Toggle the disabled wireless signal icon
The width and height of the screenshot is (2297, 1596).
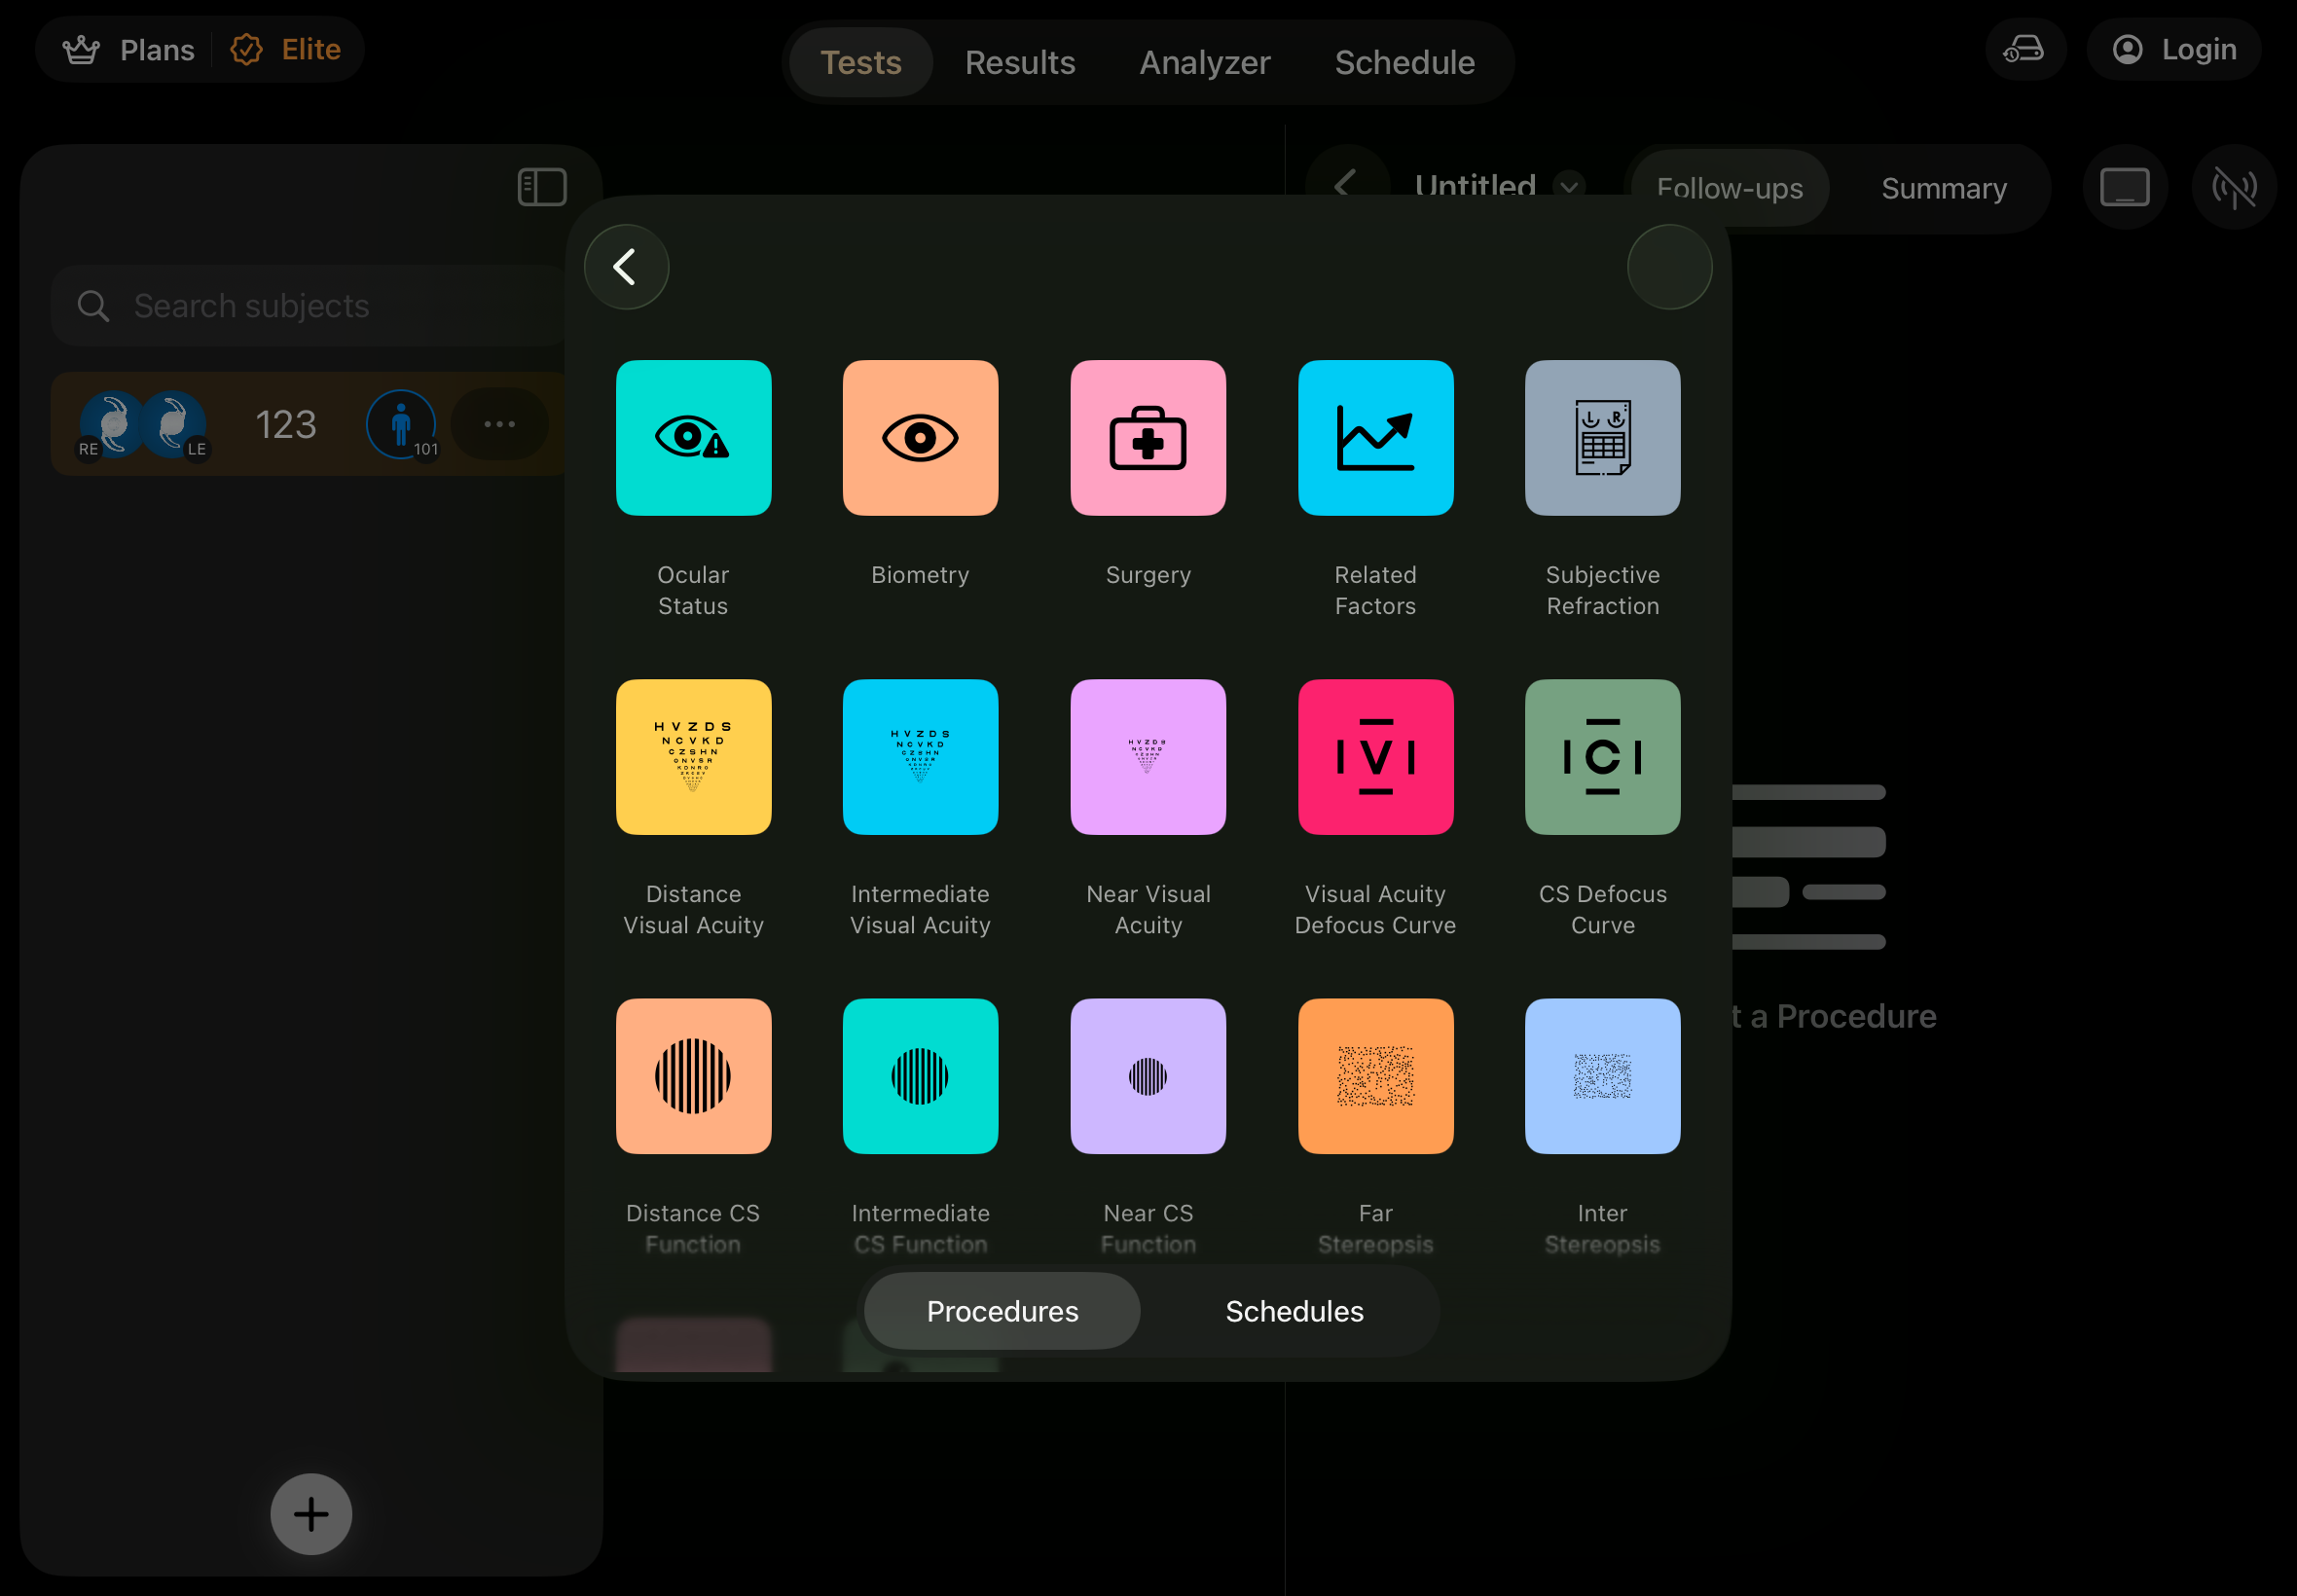click(x=2233, y=187)
